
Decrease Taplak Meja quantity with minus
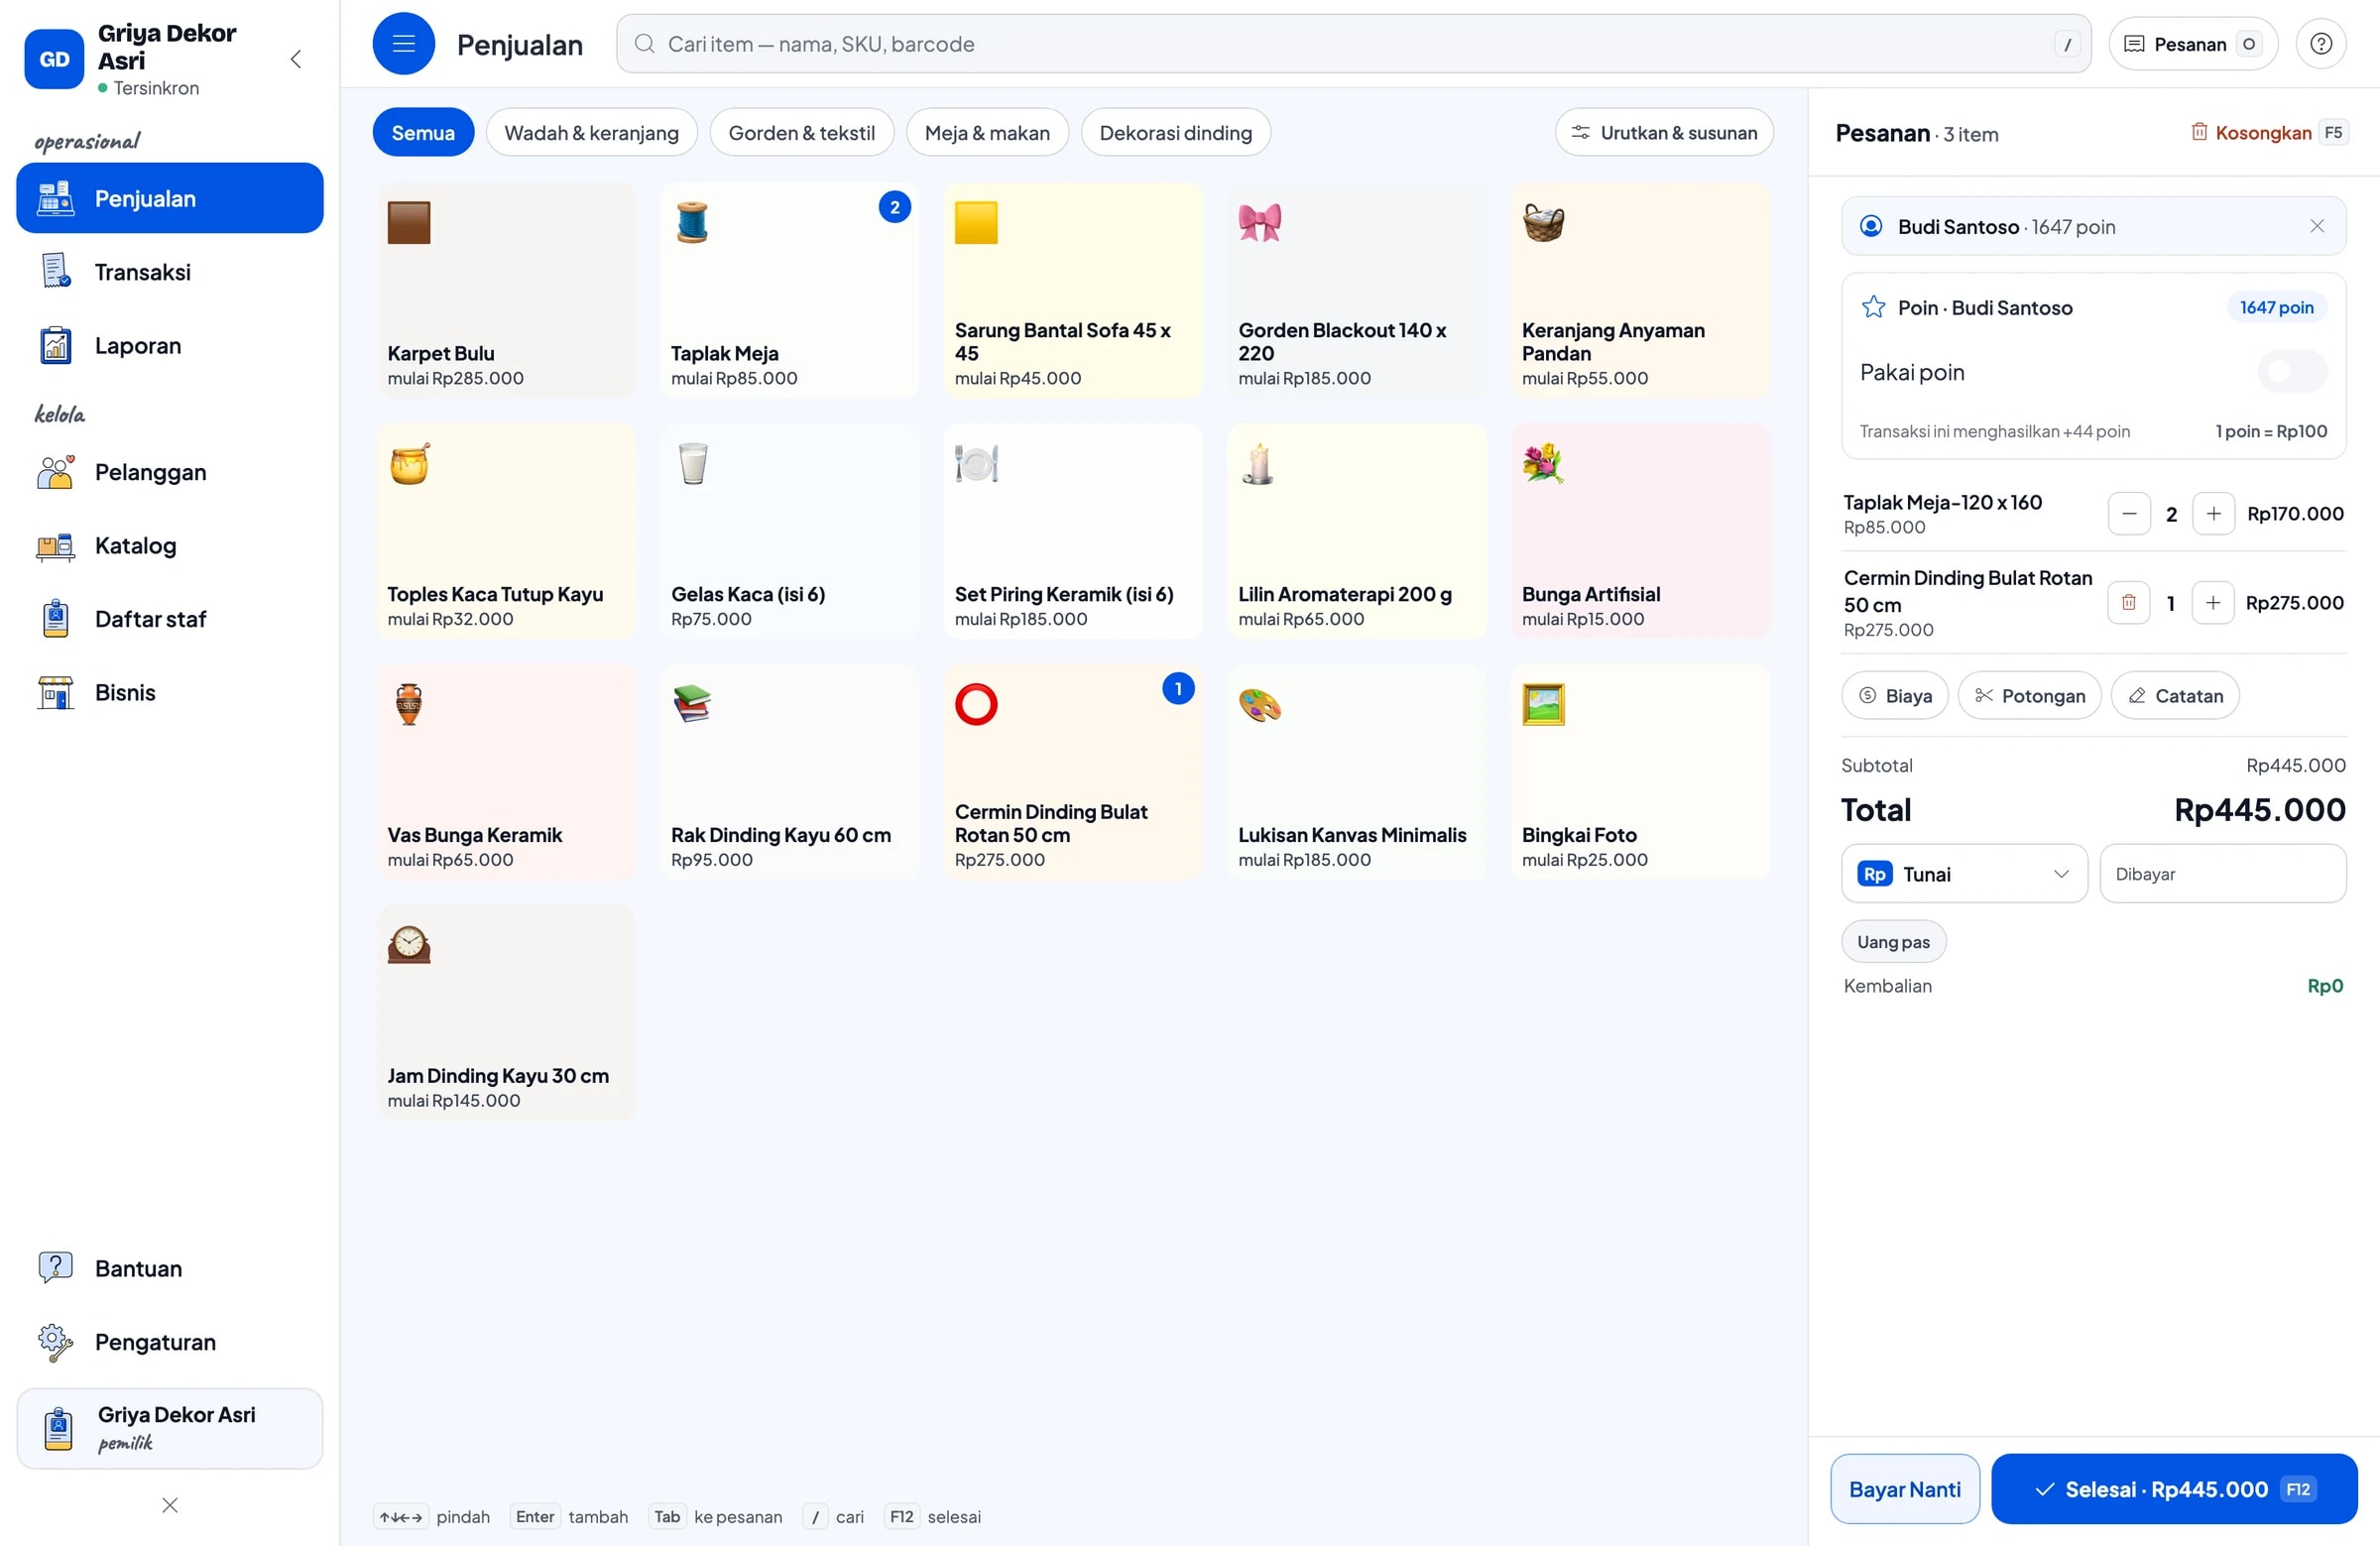(x=2129, y=514)
